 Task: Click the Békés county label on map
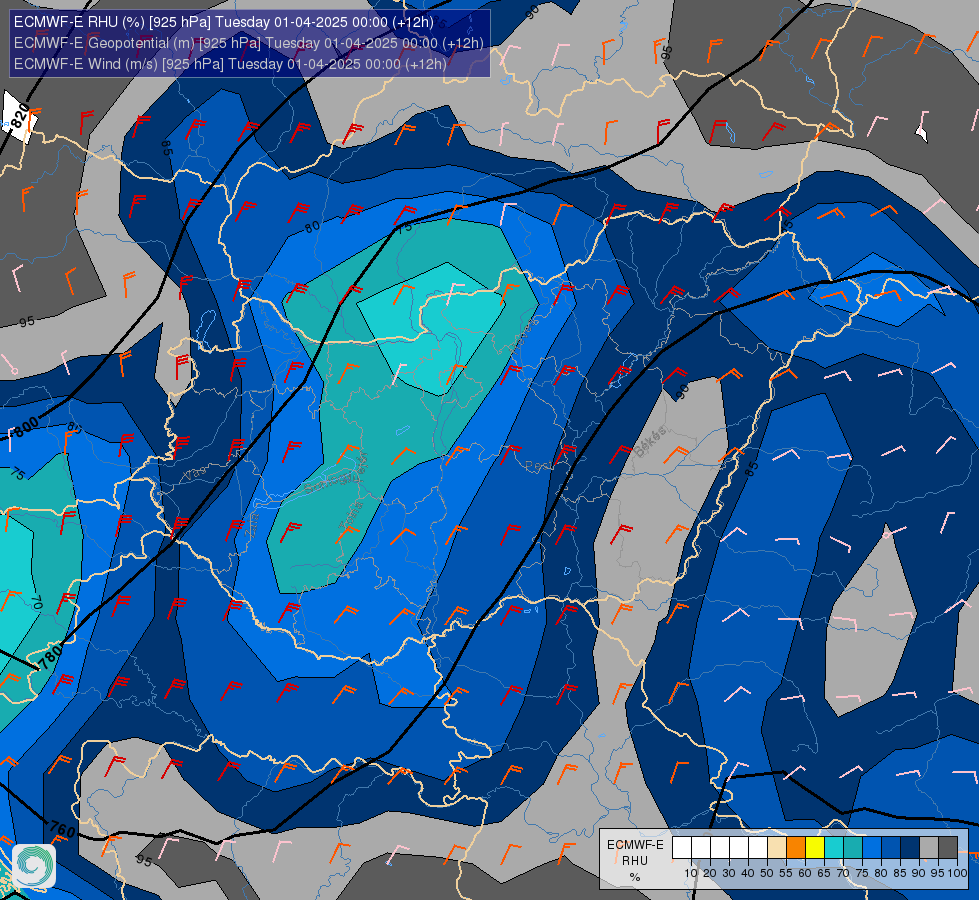pyautogui.click(x=651, y=442)
